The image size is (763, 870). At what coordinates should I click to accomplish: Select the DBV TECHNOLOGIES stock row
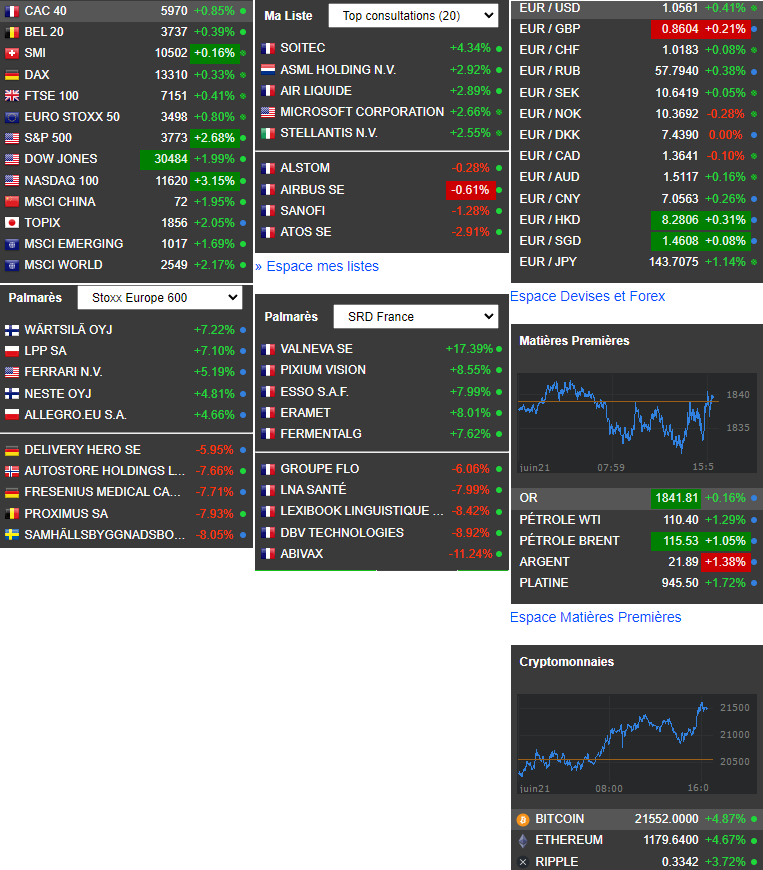[x=382, y=533]
